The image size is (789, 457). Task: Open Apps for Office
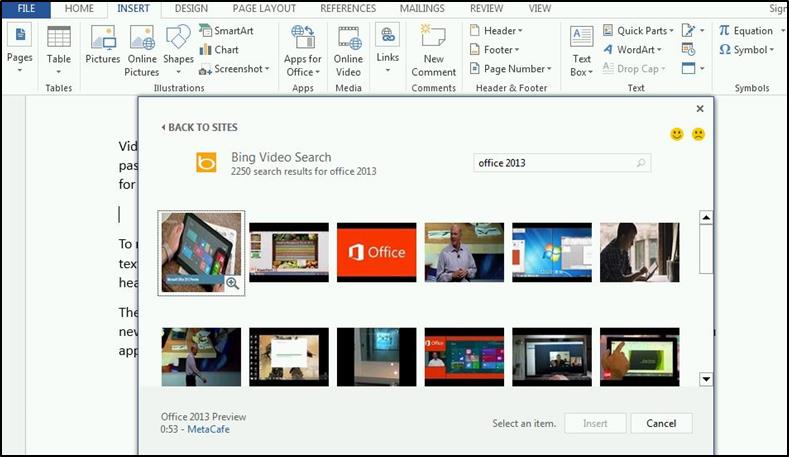point(302,51)
